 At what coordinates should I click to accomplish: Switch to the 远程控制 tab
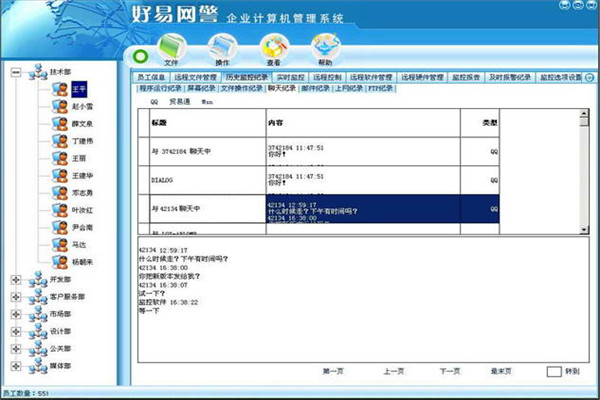click(327, 77)
